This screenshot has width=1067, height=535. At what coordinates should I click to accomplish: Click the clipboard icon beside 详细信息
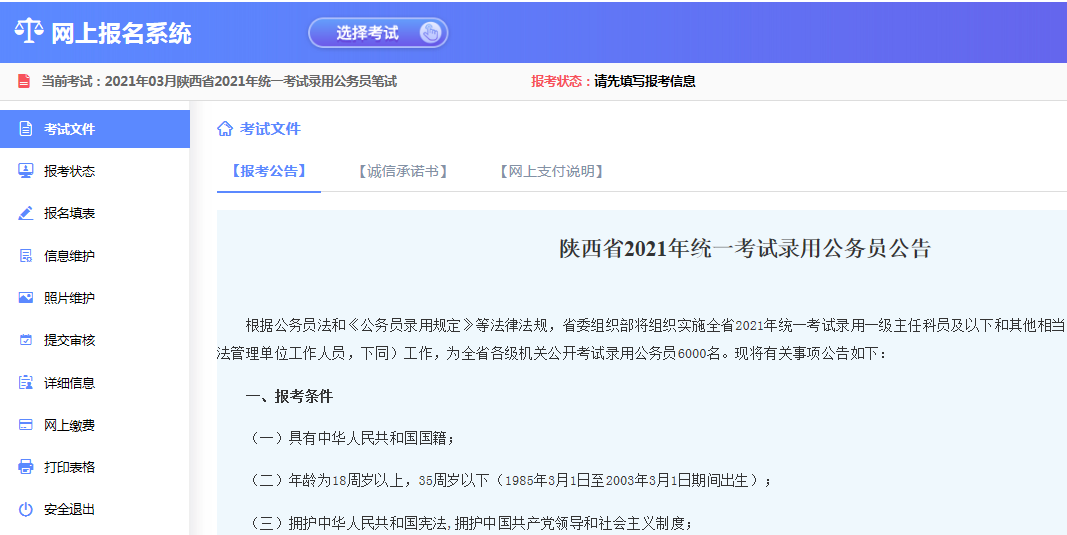click(26, 383)
